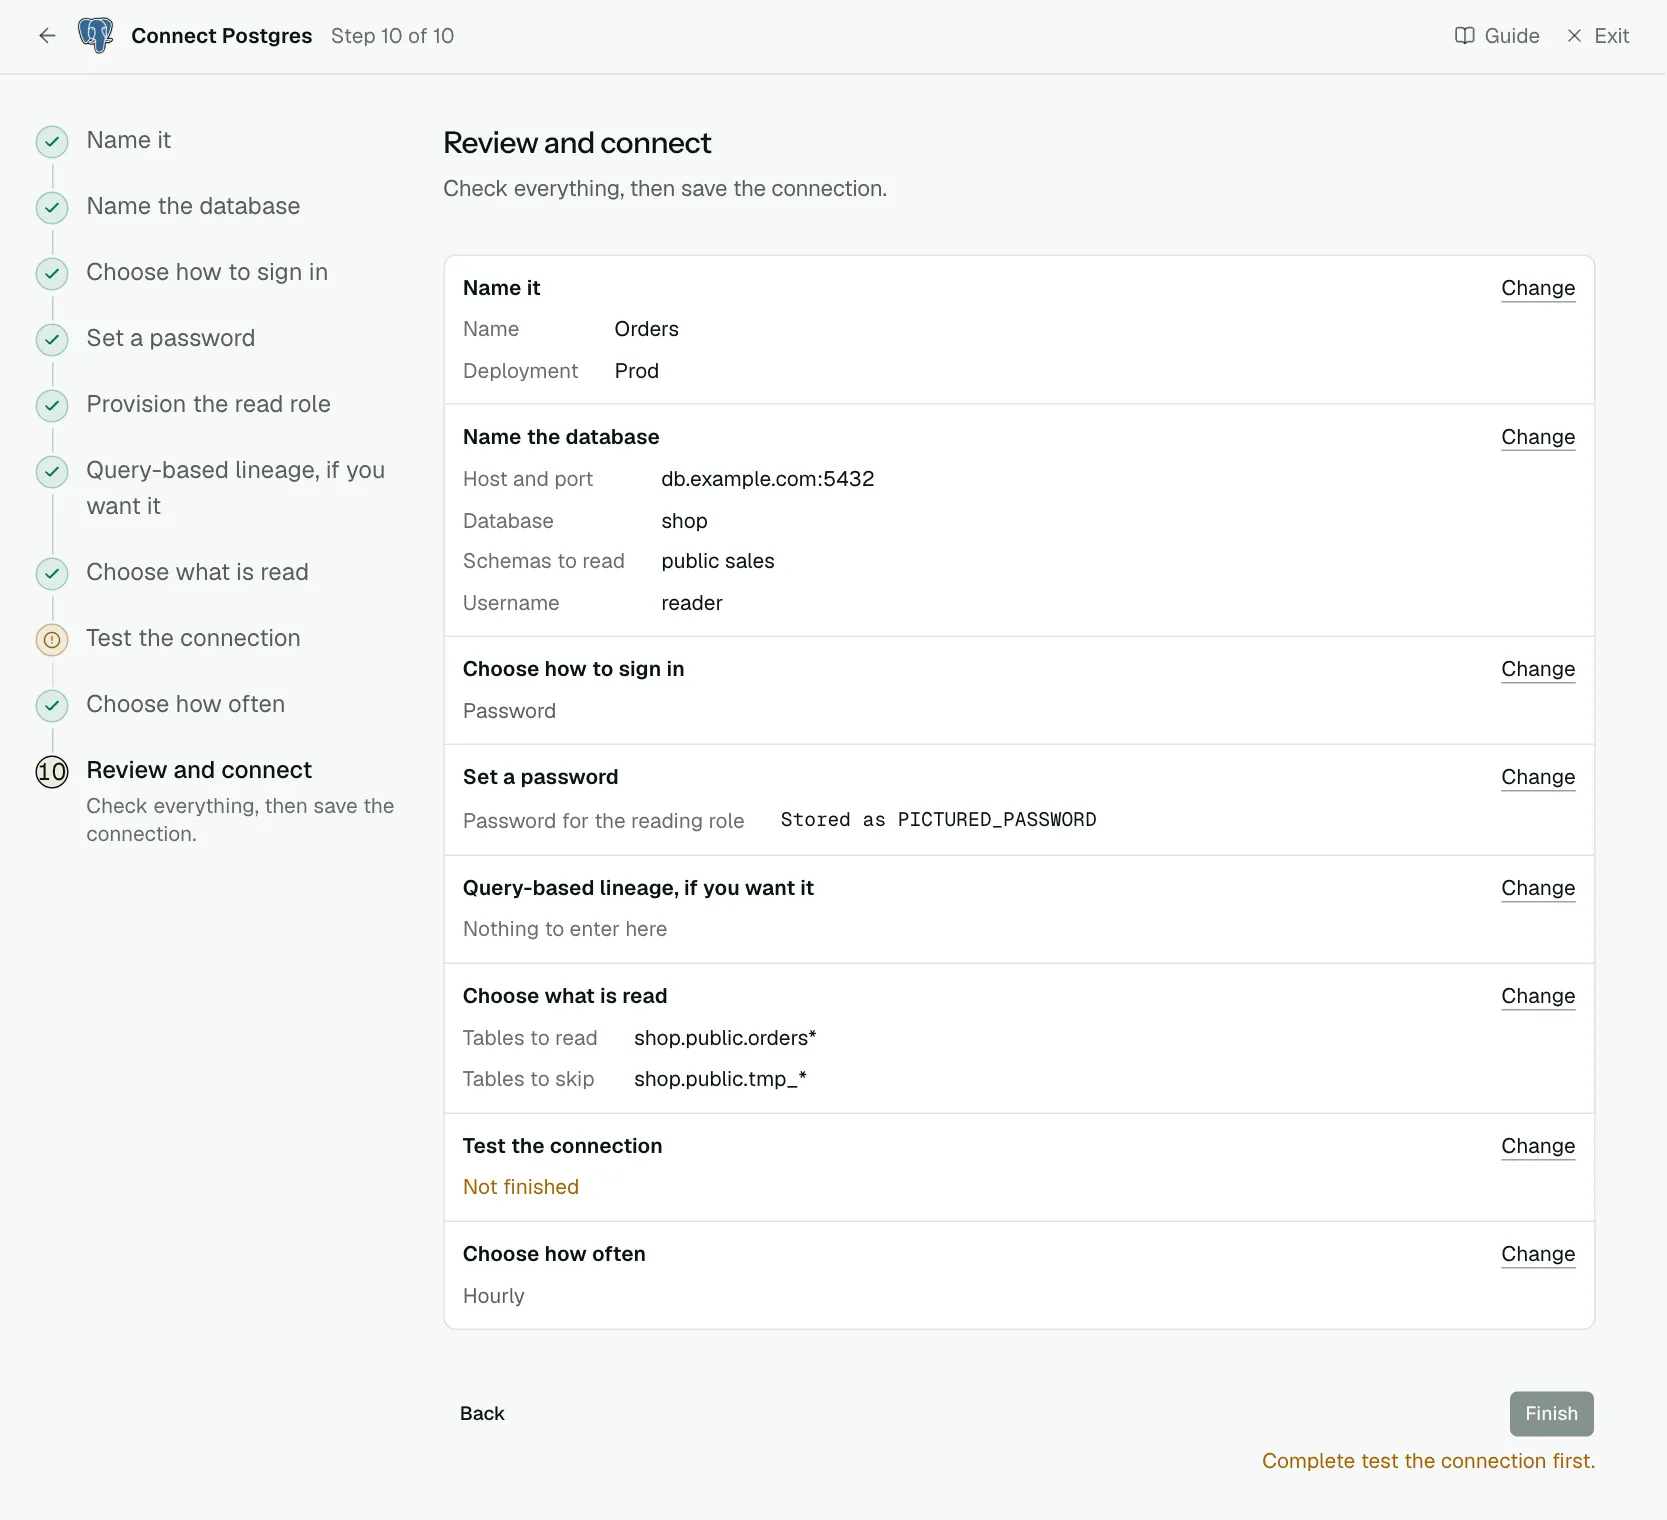1667x1520 pixels.
Task: Click the Postgres elephant logo
Action: [96, 36]
